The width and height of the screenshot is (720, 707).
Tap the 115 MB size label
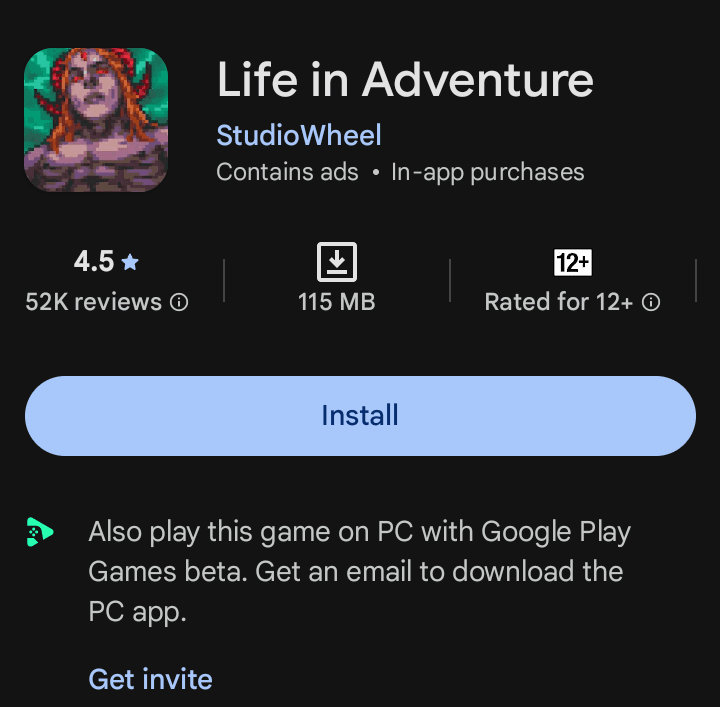pos(337,302)
